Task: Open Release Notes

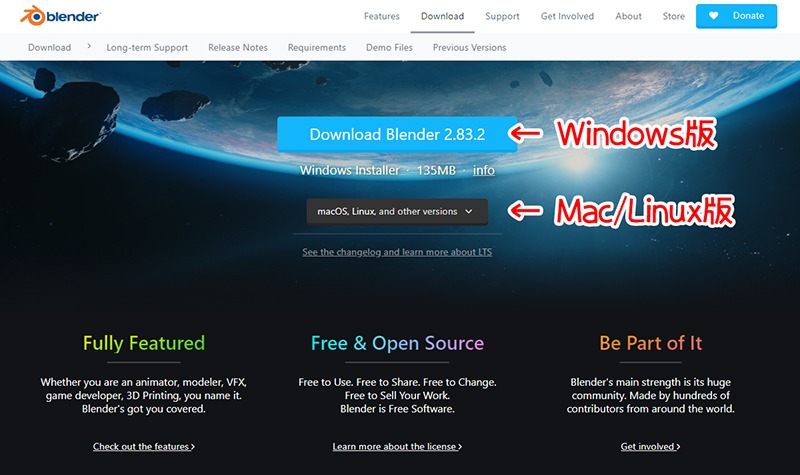Action: (238, 47)
